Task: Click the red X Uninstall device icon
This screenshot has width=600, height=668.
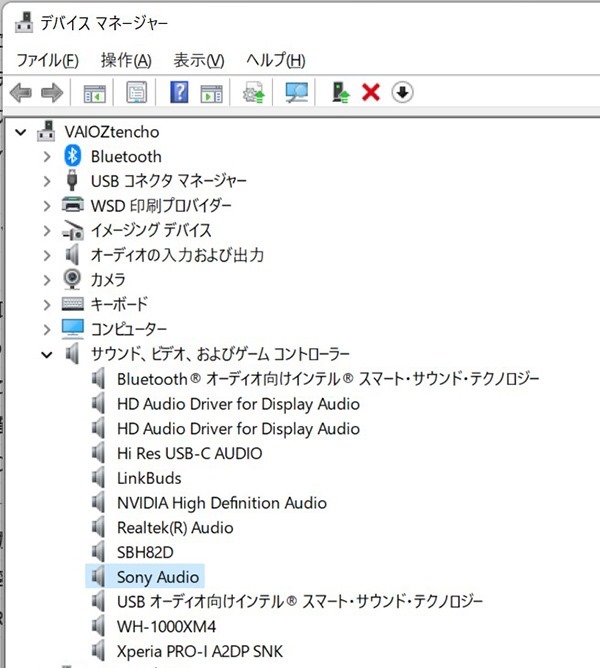Action: tap(371, 92)
